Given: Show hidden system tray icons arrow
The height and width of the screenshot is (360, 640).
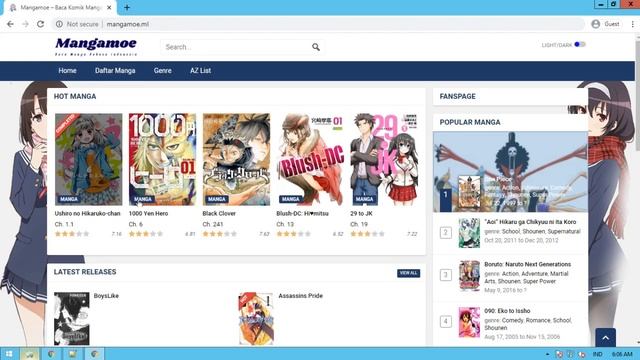Looking at the screenshot, I should tap(547, 354).
